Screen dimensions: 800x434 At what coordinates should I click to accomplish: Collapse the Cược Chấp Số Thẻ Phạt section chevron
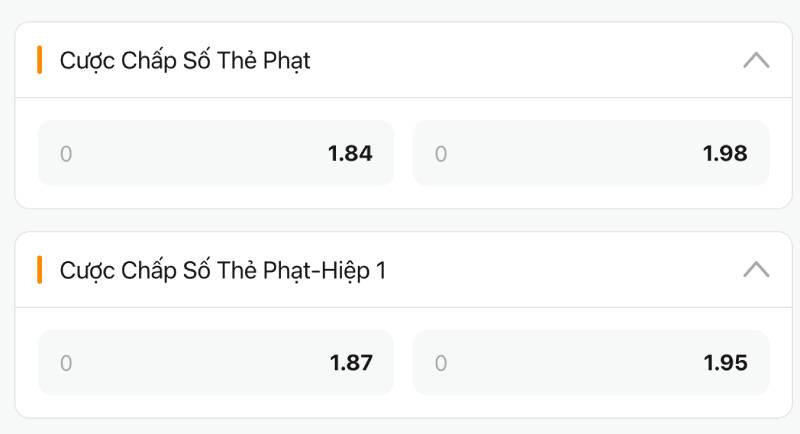[x=756, y=61]
